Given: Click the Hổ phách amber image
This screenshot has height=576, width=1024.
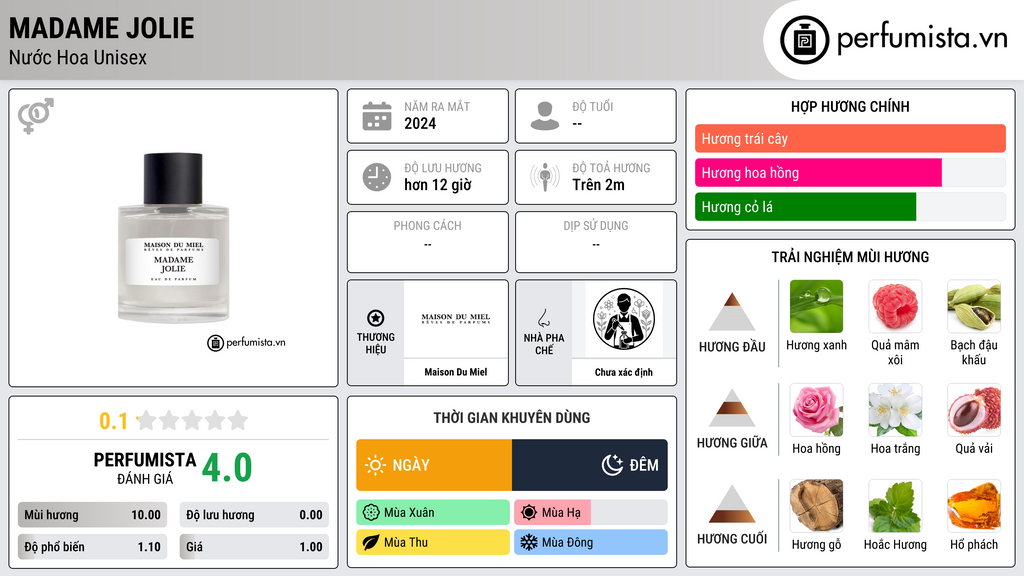Looking at the screenshot, I should 974,506.
